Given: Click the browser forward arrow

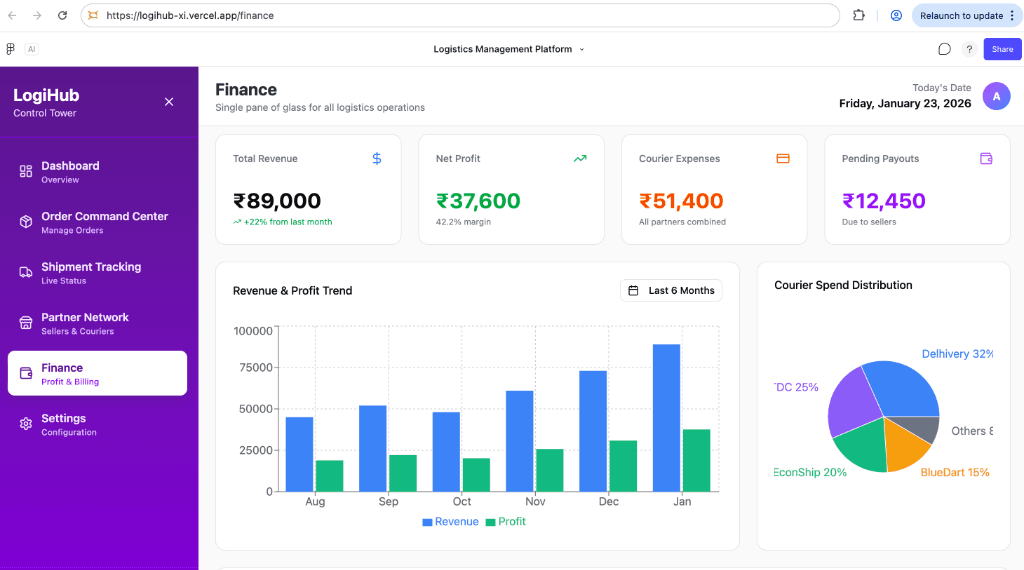Looking at the screenshot, I should pos(37,16).
